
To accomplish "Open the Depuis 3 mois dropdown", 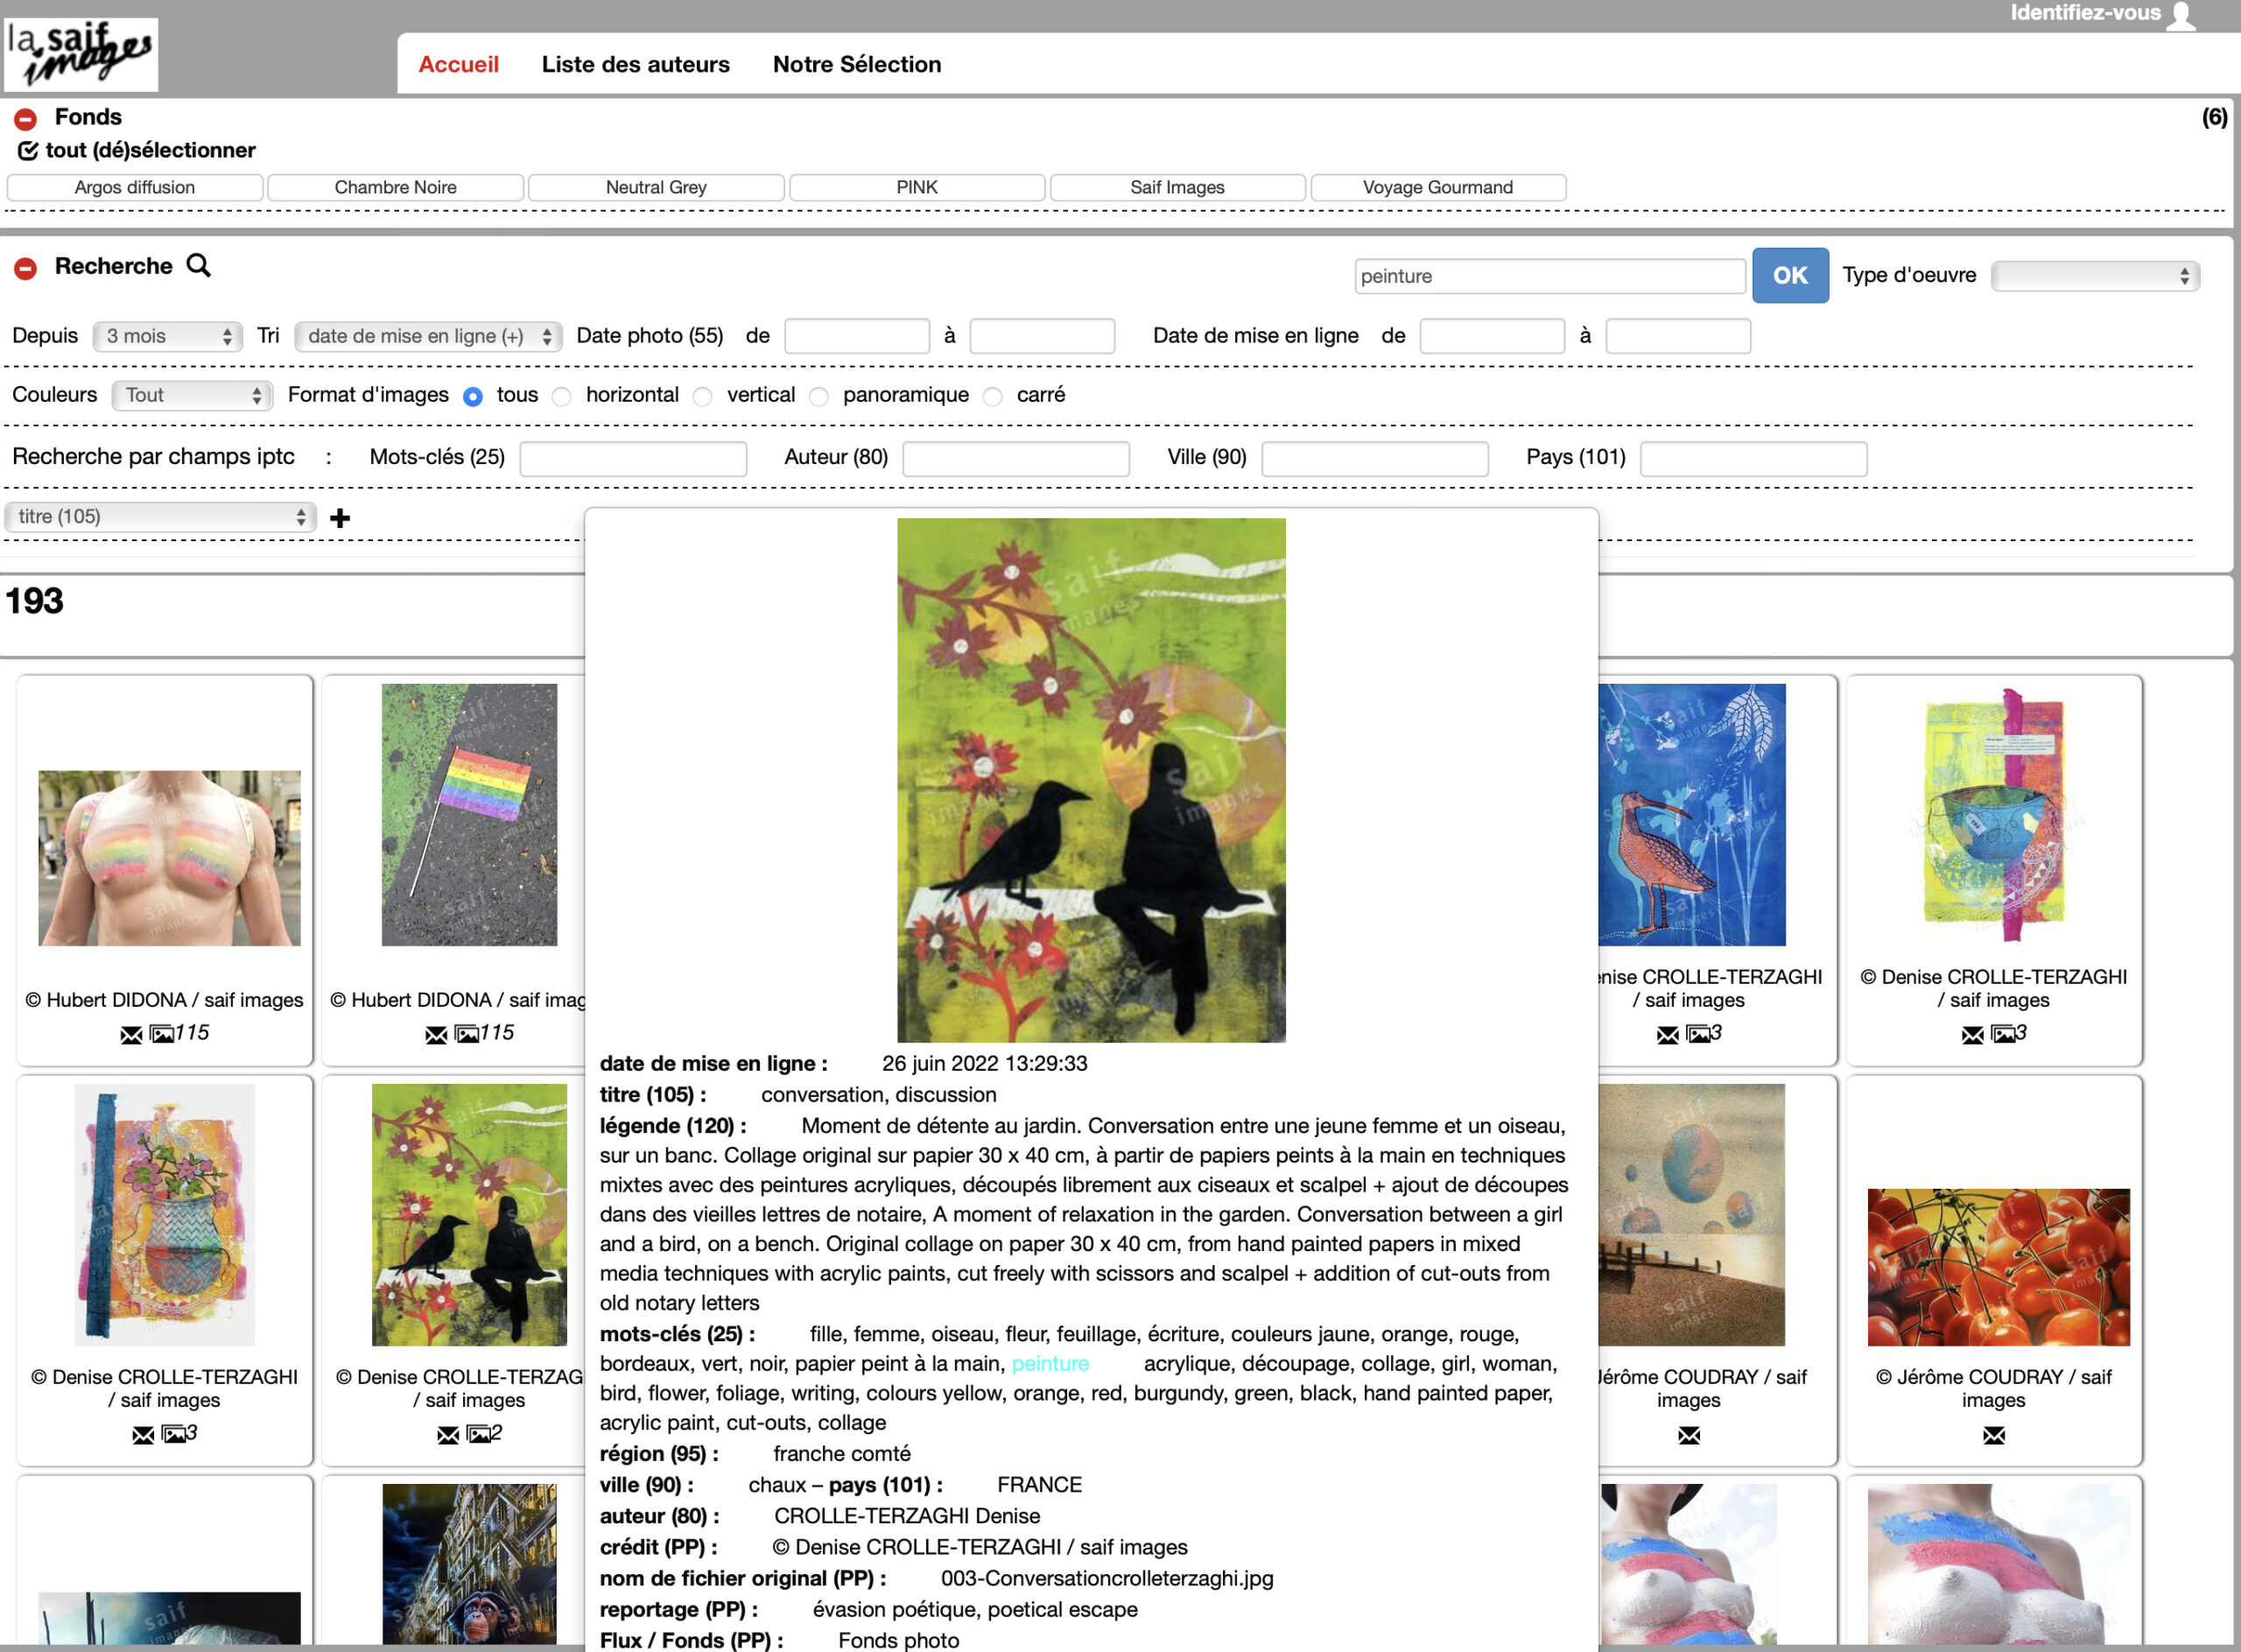I will pos(168,337).
